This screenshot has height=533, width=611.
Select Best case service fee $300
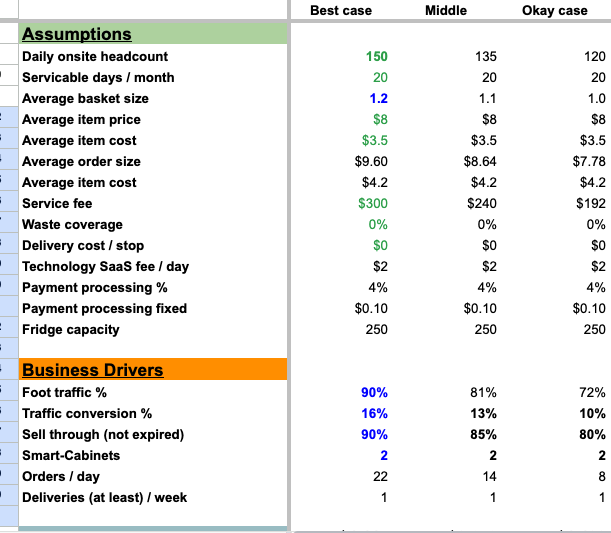(373, 203)
